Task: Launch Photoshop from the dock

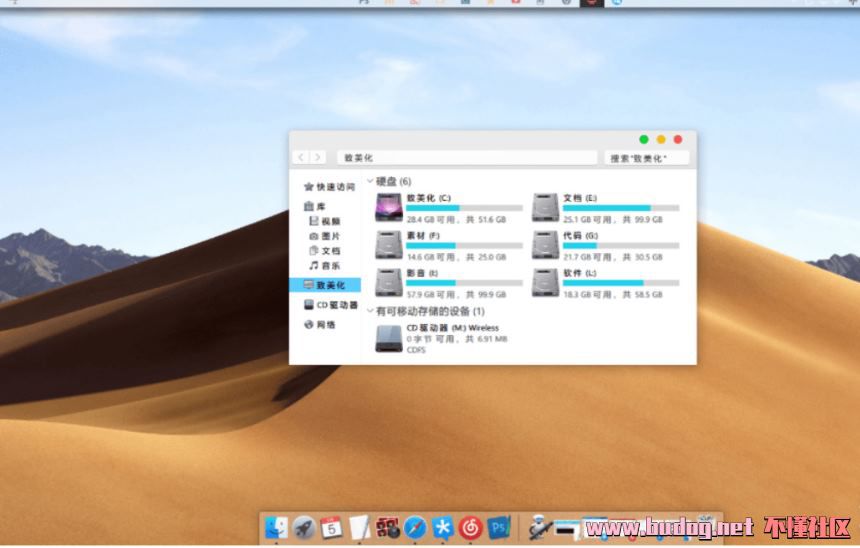Action: 499,527
